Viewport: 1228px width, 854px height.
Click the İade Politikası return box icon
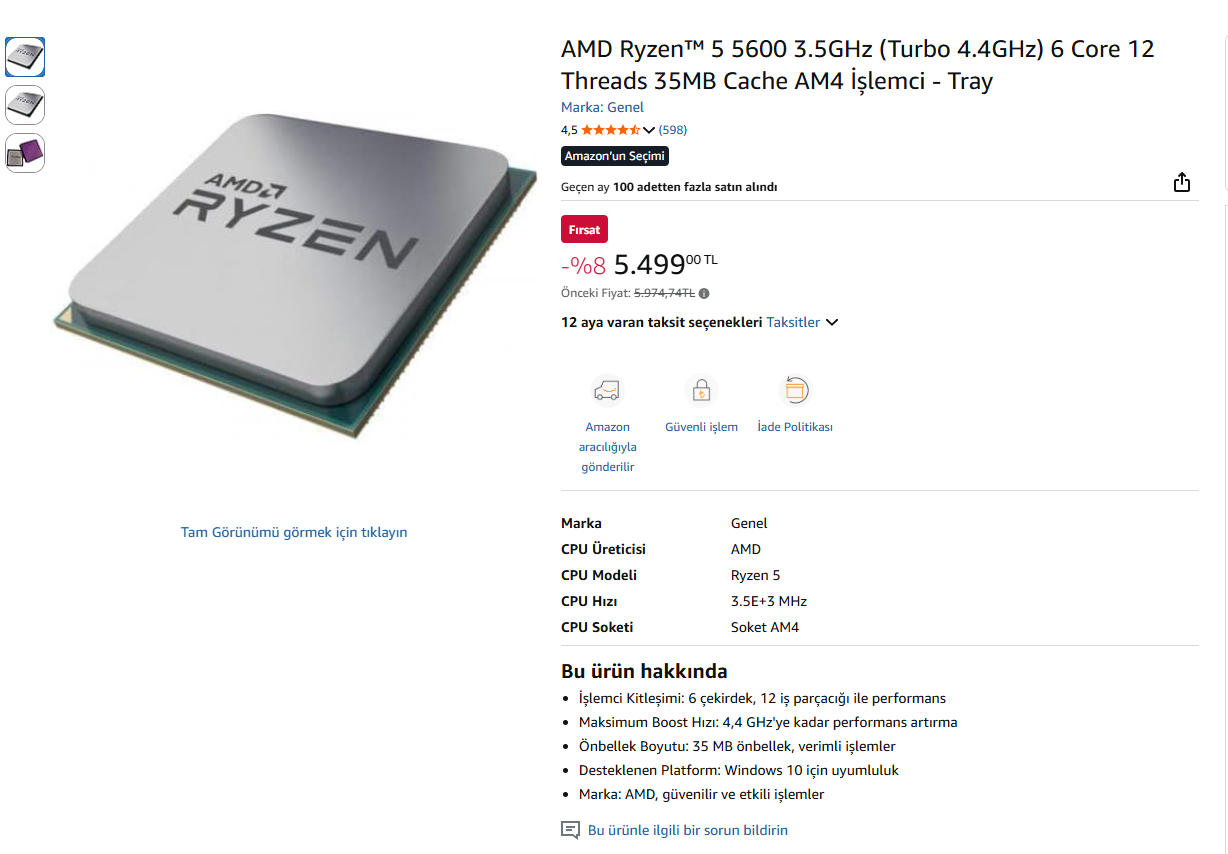pyautogui.click(x=795, y=389)
